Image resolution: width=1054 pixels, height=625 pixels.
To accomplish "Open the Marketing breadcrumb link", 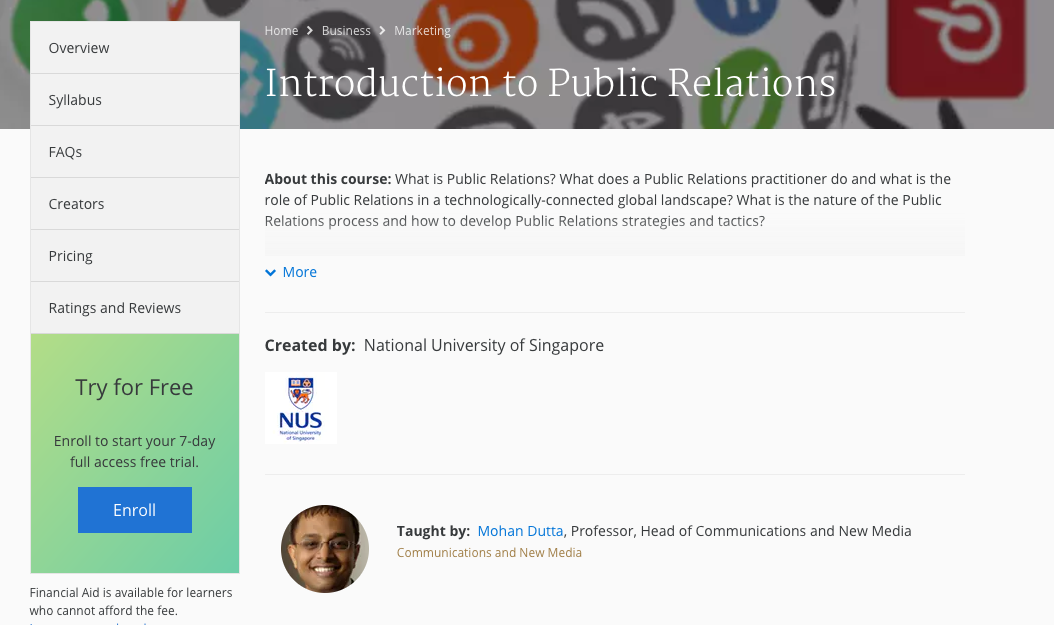I will coord(422,31).
